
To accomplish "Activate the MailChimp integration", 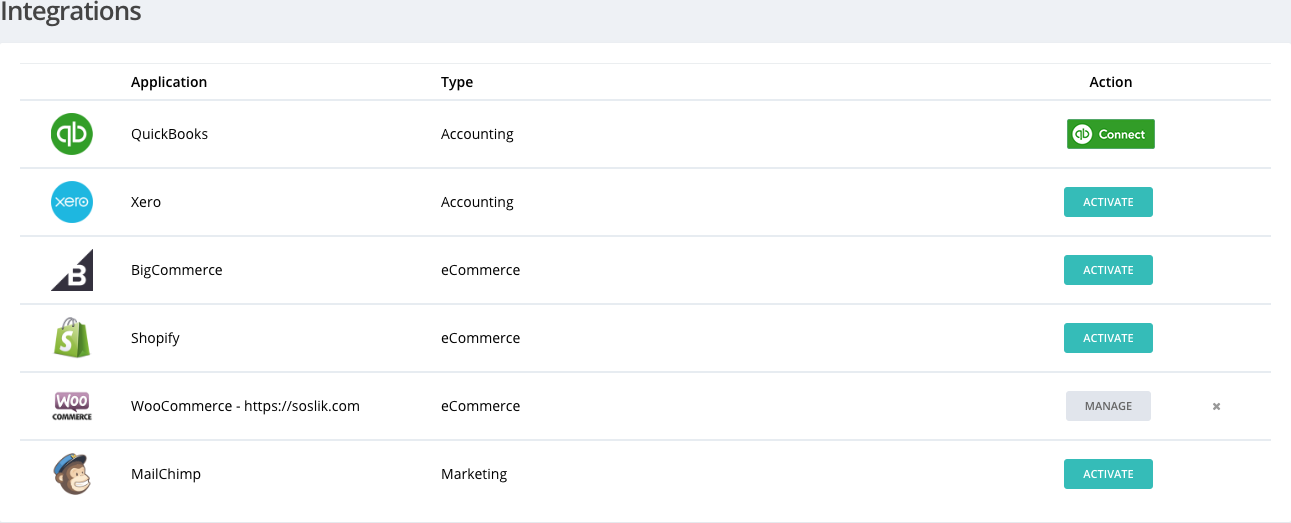I will (x=1108, y=474).
